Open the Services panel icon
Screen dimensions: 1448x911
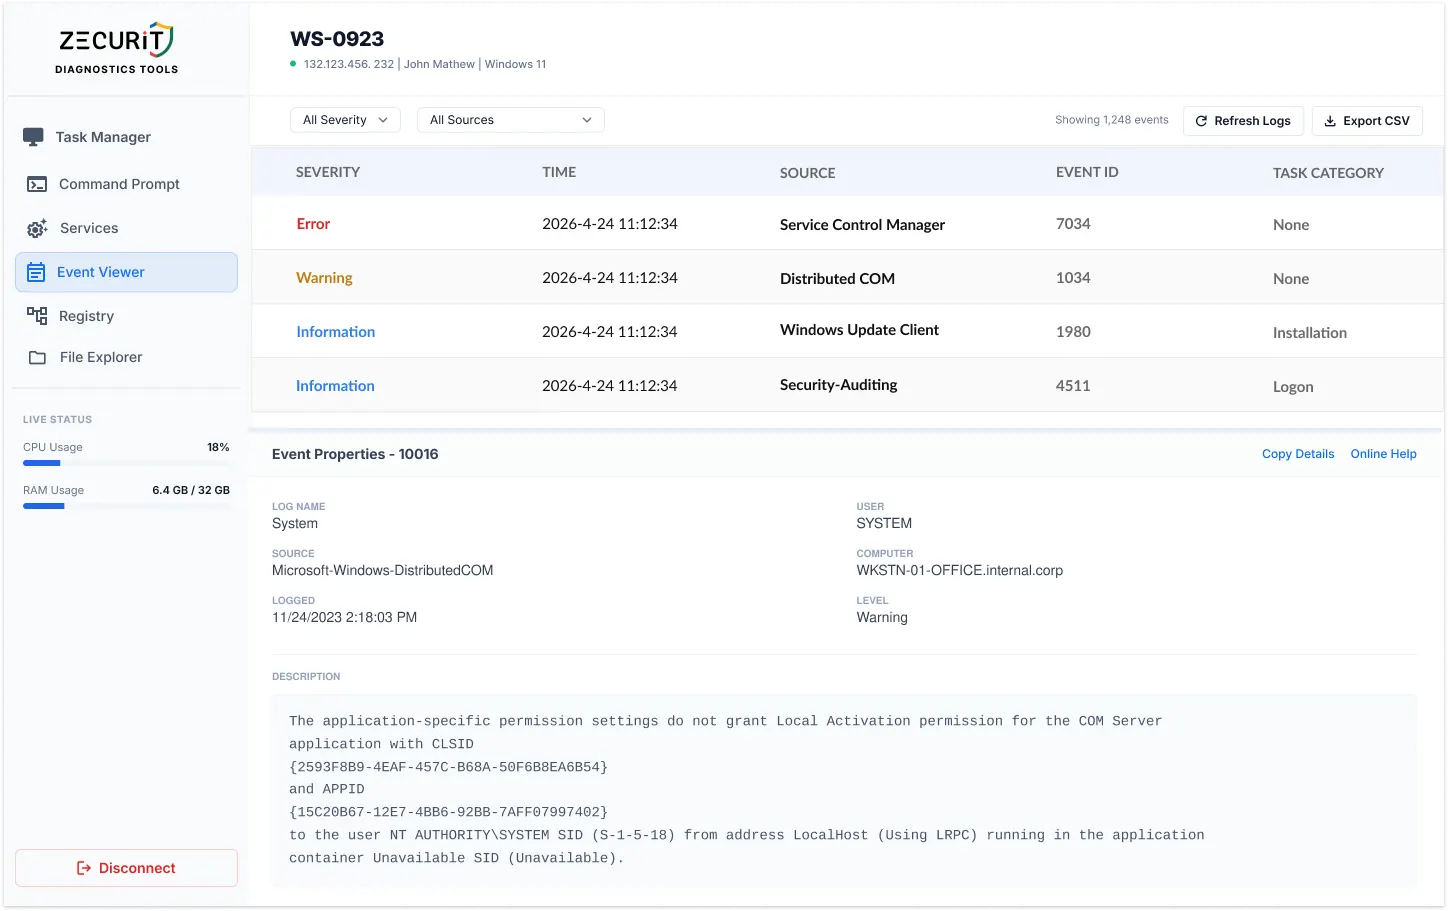tap(35, 228)
